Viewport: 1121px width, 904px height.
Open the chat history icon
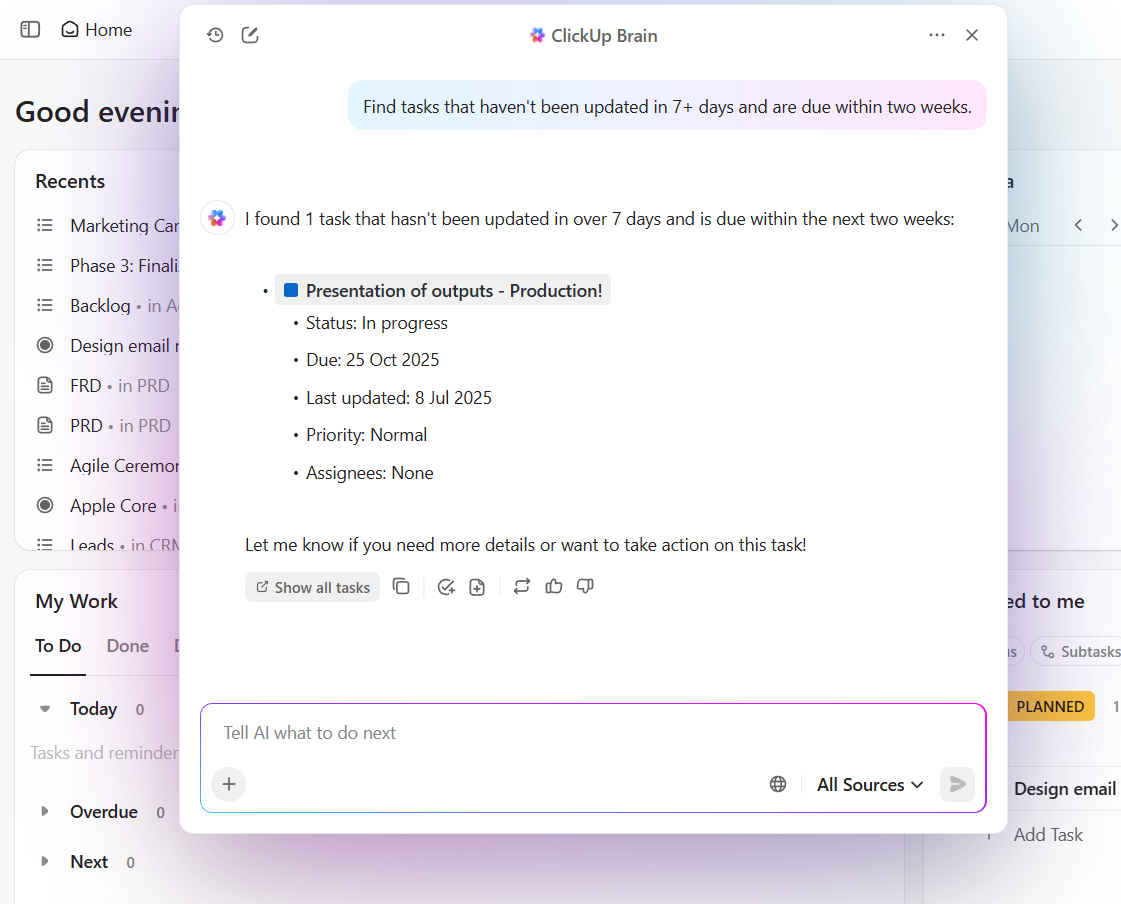[215, 34]
